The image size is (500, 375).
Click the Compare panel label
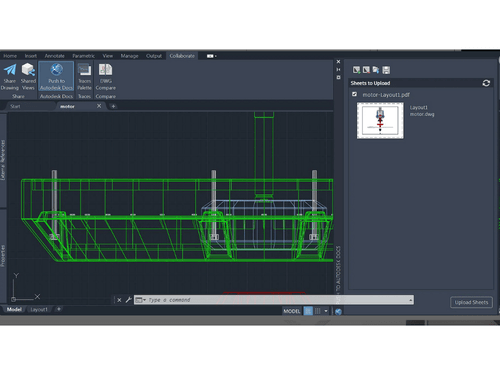tap(106, 96)
